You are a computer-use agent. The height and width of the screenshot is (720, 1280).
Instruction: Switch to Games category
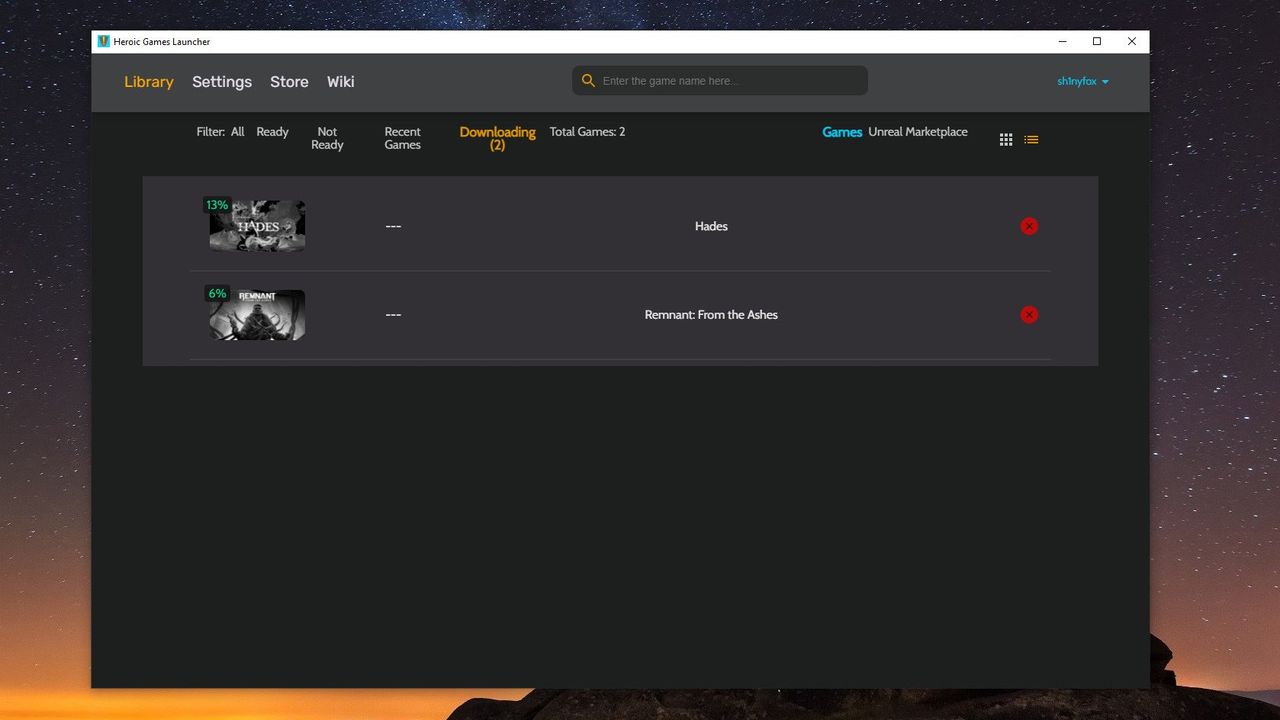(x=842, y=132)
